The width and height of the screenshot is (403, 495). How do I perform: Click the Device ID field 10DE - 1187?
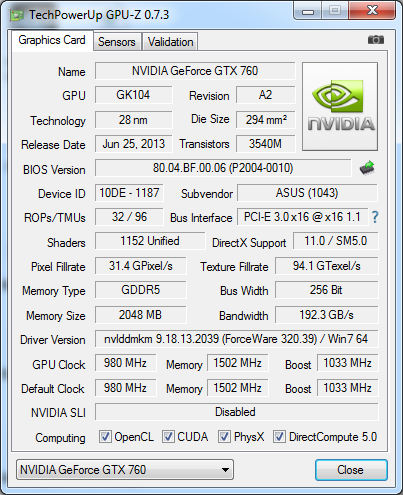(x=129, y=193)
